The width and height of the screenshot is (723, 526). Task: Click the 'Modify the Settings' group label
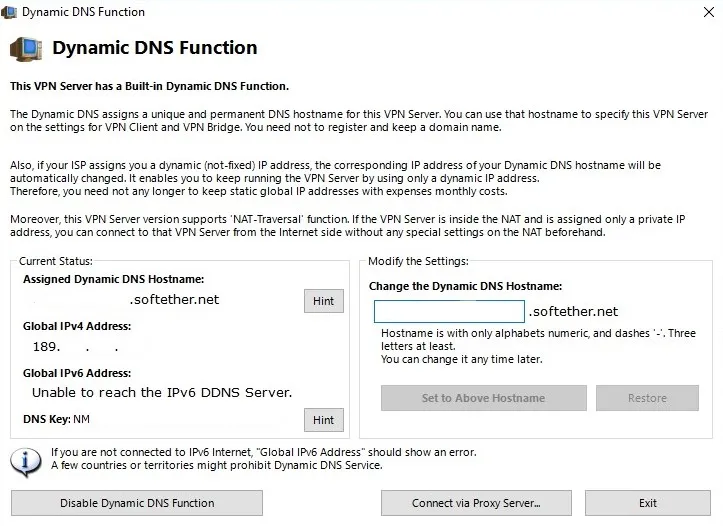pos(417,261)
